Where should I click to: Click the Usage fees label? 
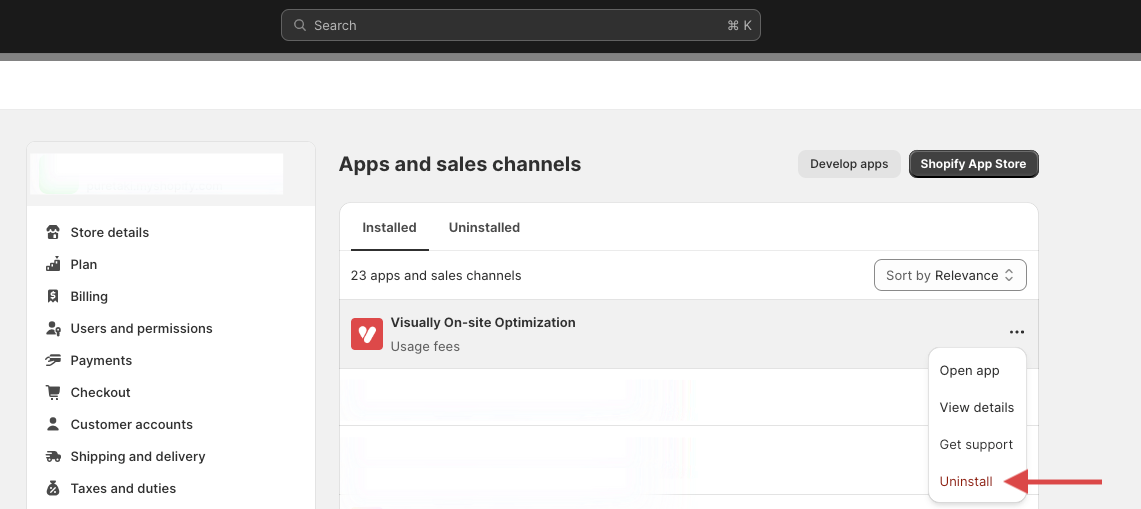click(x=425, y=347)
